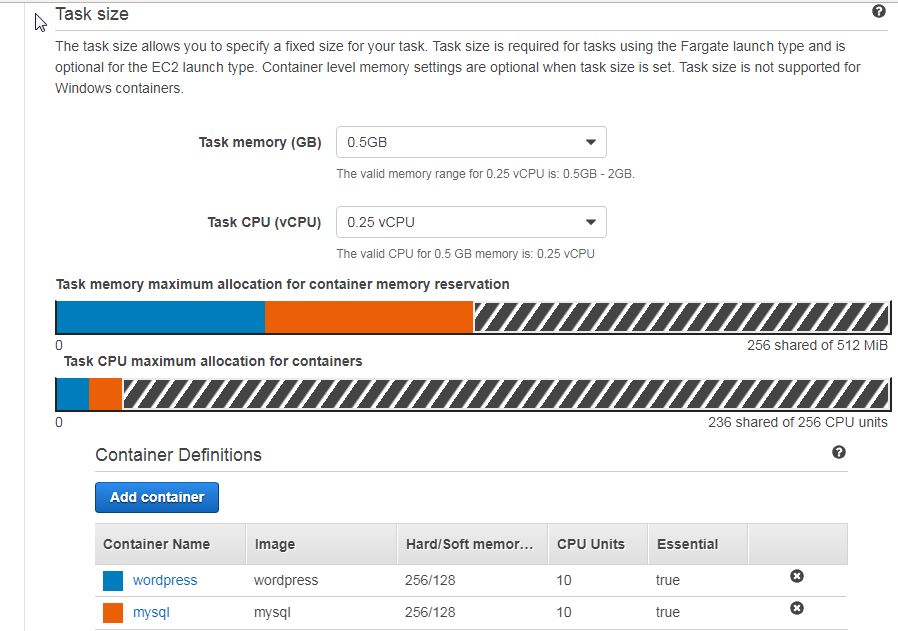This screenshot has width=898, height=631.
Task: Click the blue wordpress color square
Action: [x=113, y=581]
